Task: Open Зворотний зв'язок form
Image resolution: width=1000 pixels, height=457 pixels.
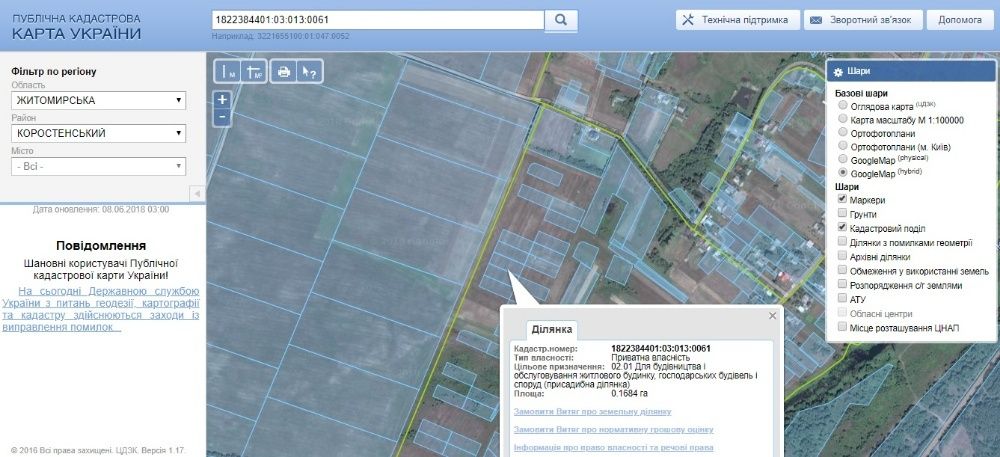Action: [x=863, y=20]
